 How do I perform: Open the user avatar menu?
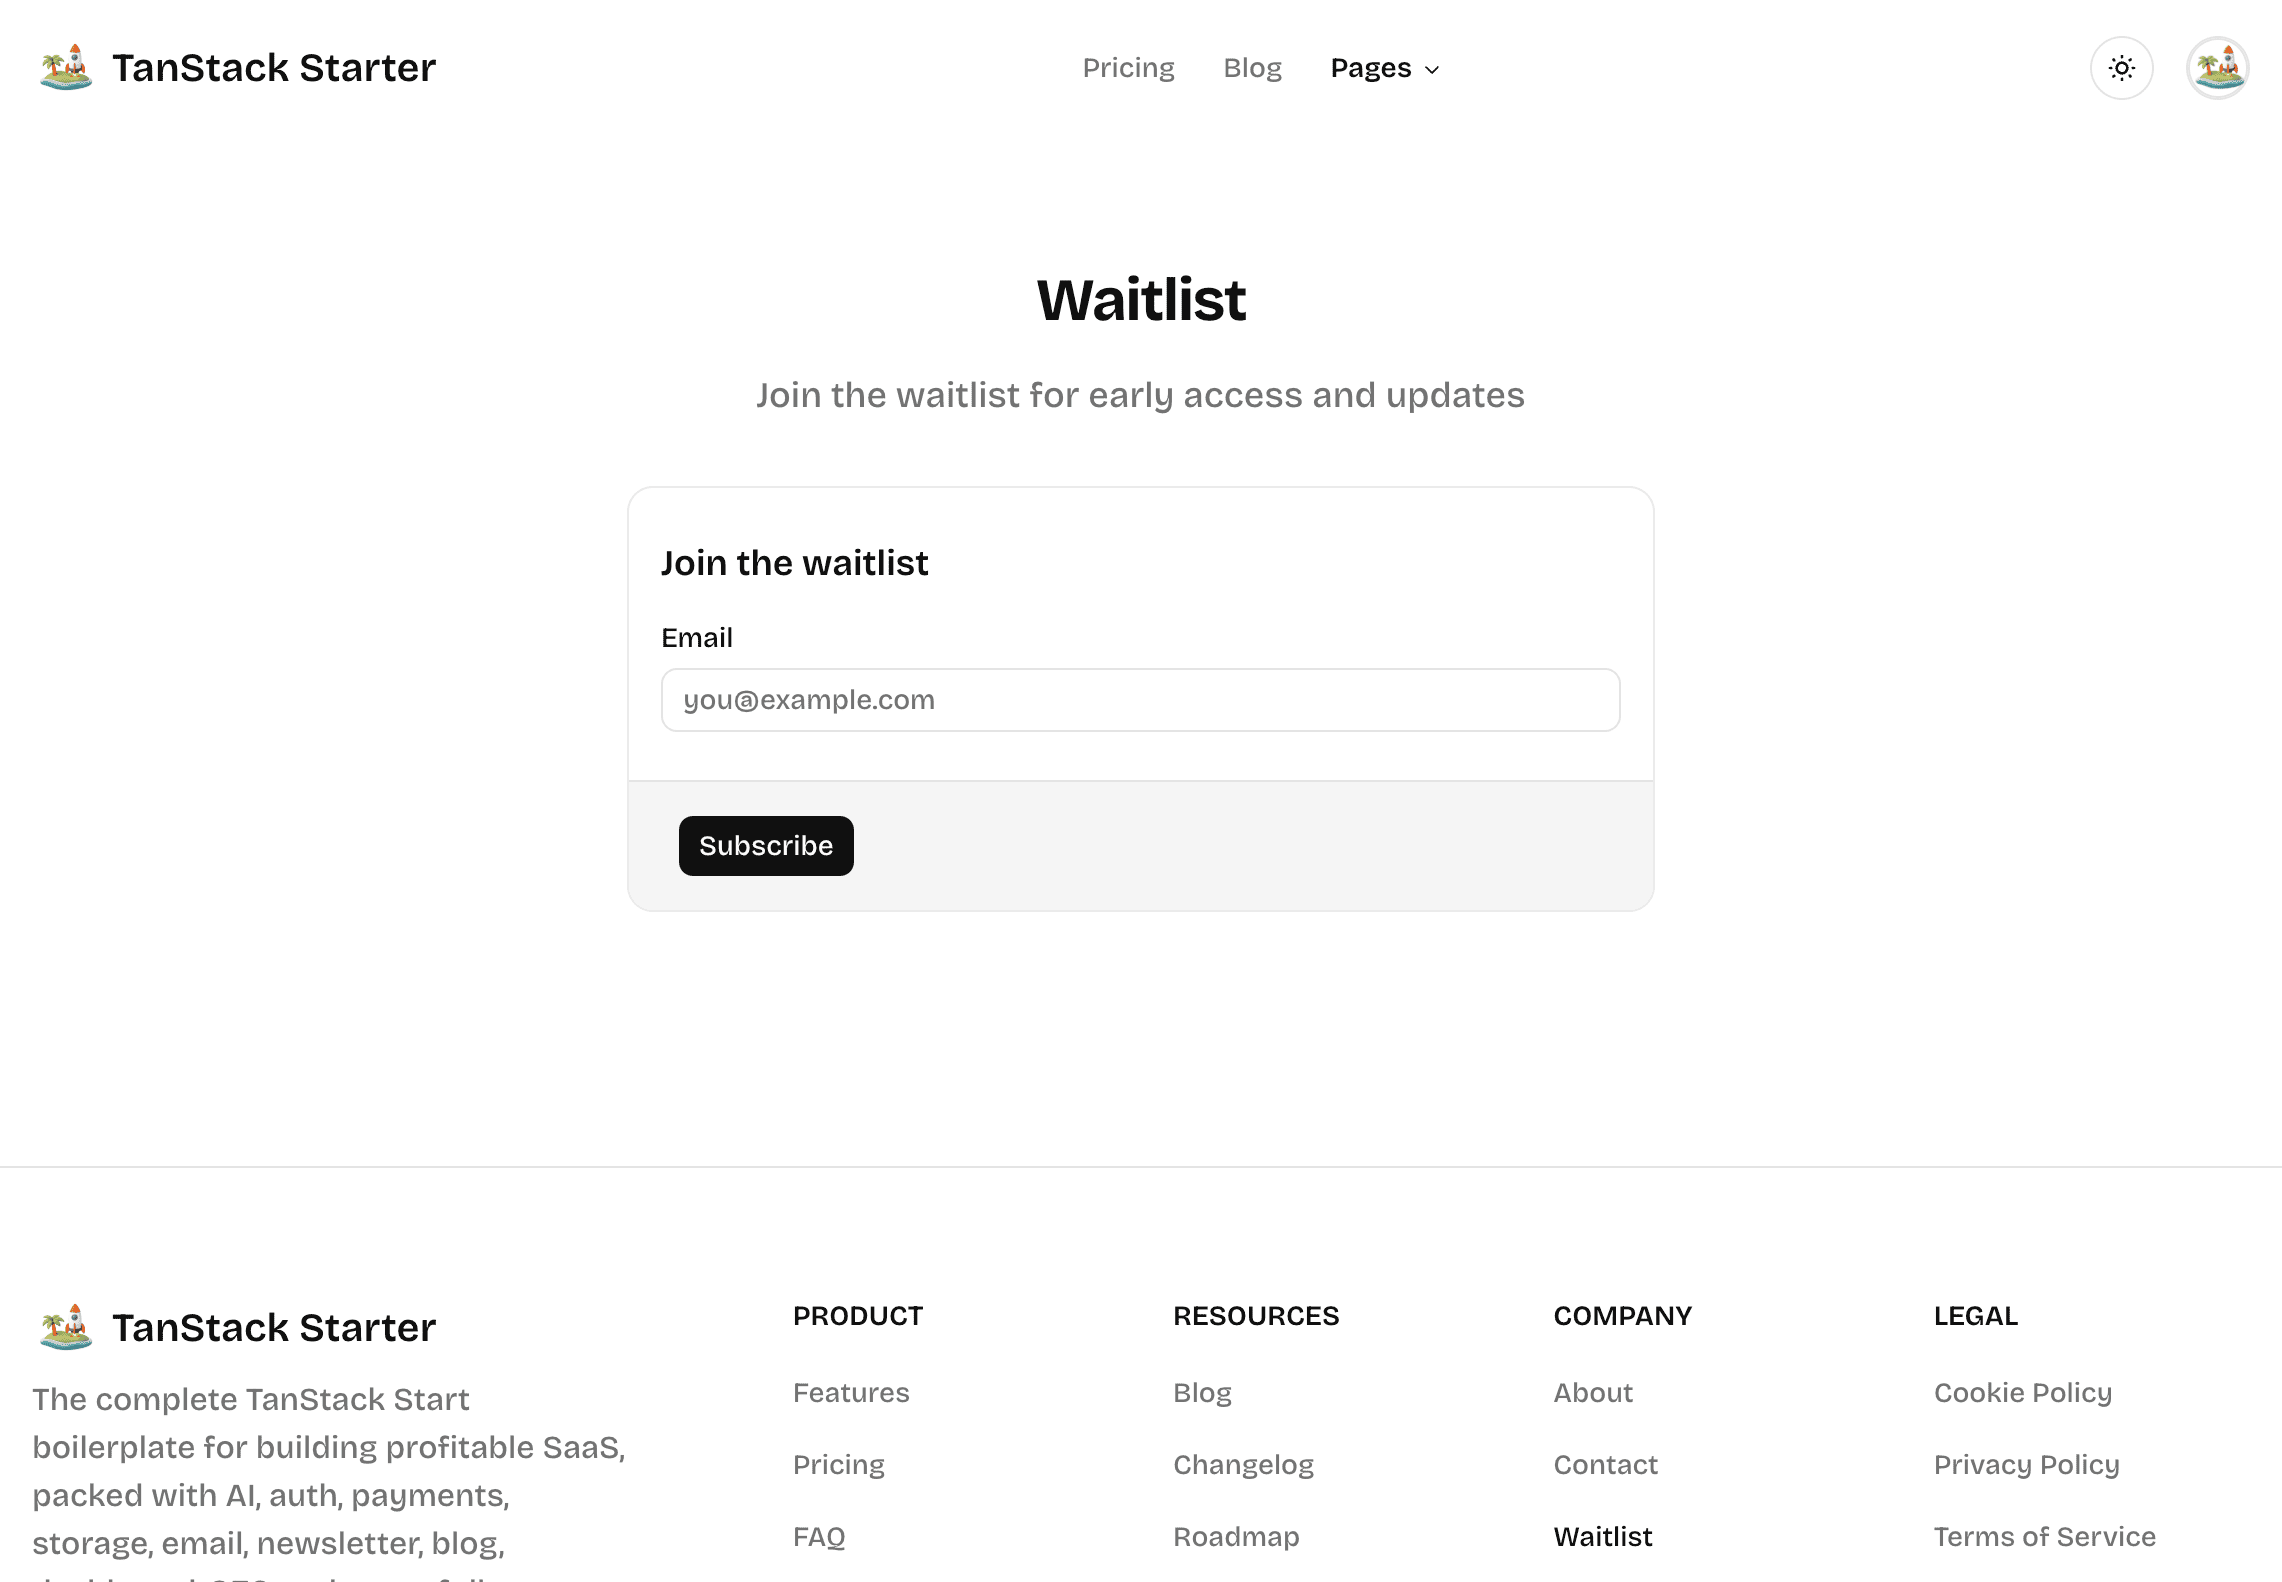[2218, 67]
